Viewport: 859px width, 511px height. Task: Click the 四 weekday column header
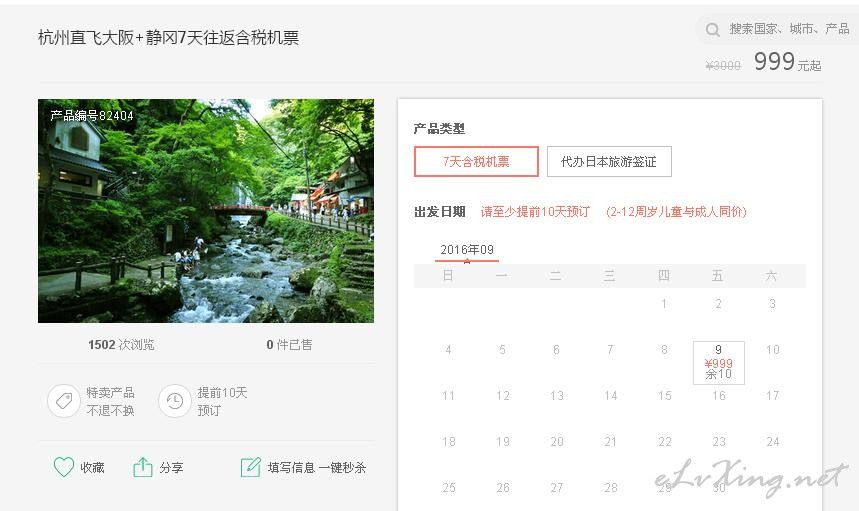664,275
